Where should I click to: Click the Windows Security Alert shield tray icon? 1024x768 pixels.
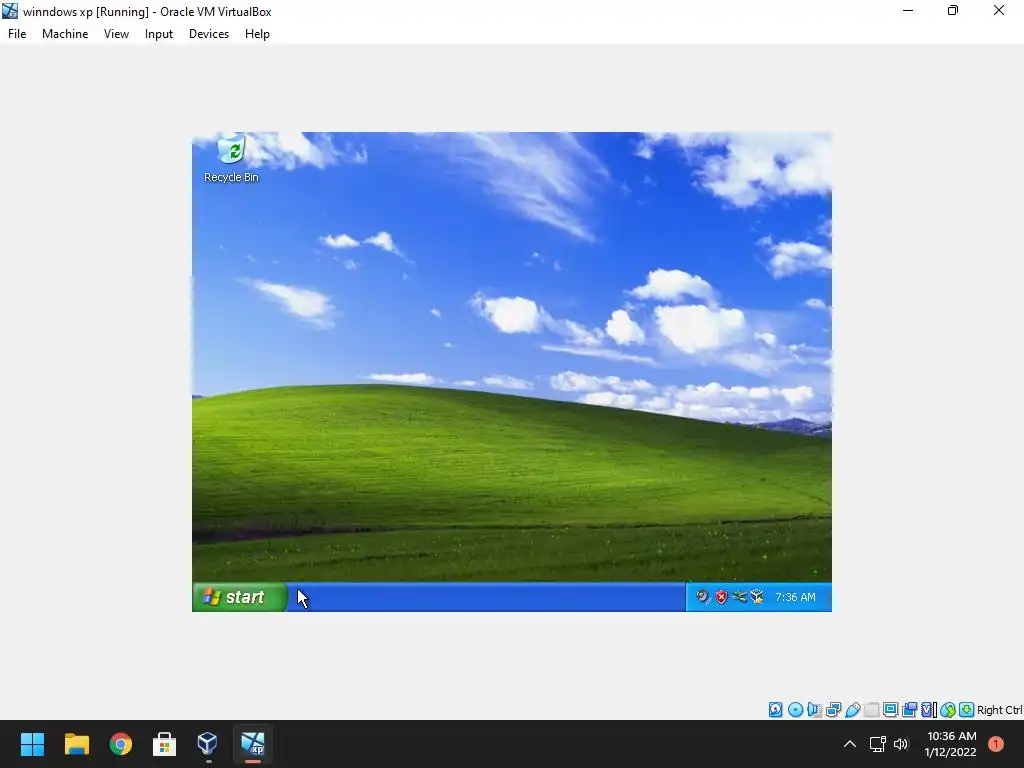click(721, 597)
